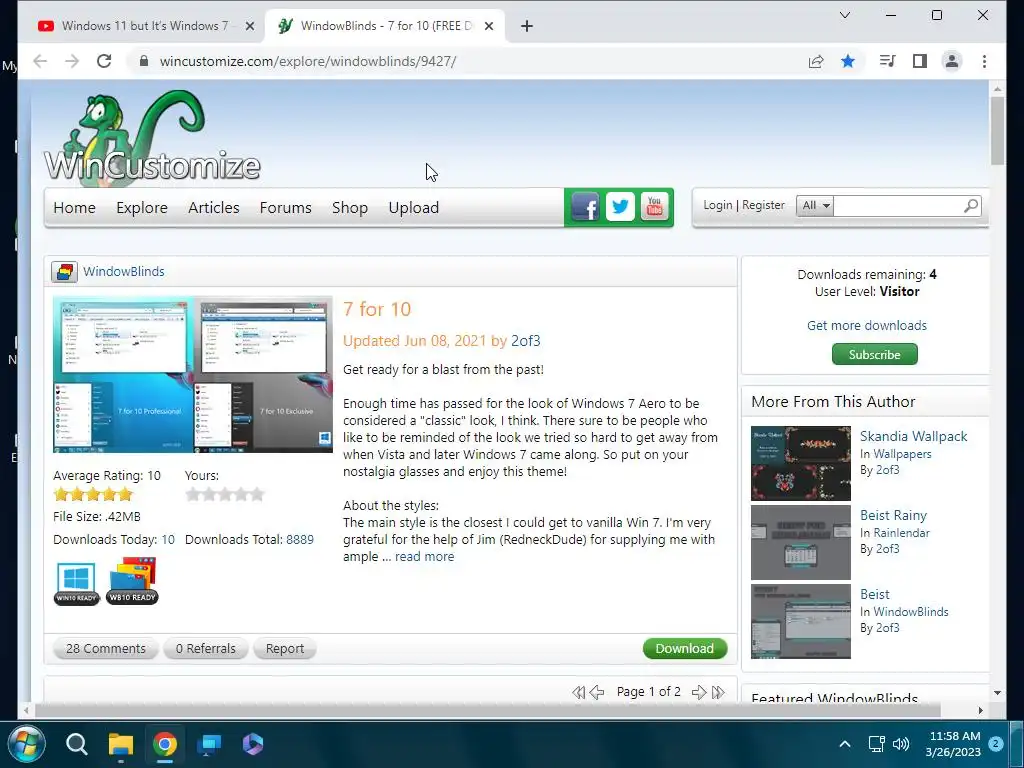Go back using the browser back arrow

pyautogui.click(x=40, y=61)
